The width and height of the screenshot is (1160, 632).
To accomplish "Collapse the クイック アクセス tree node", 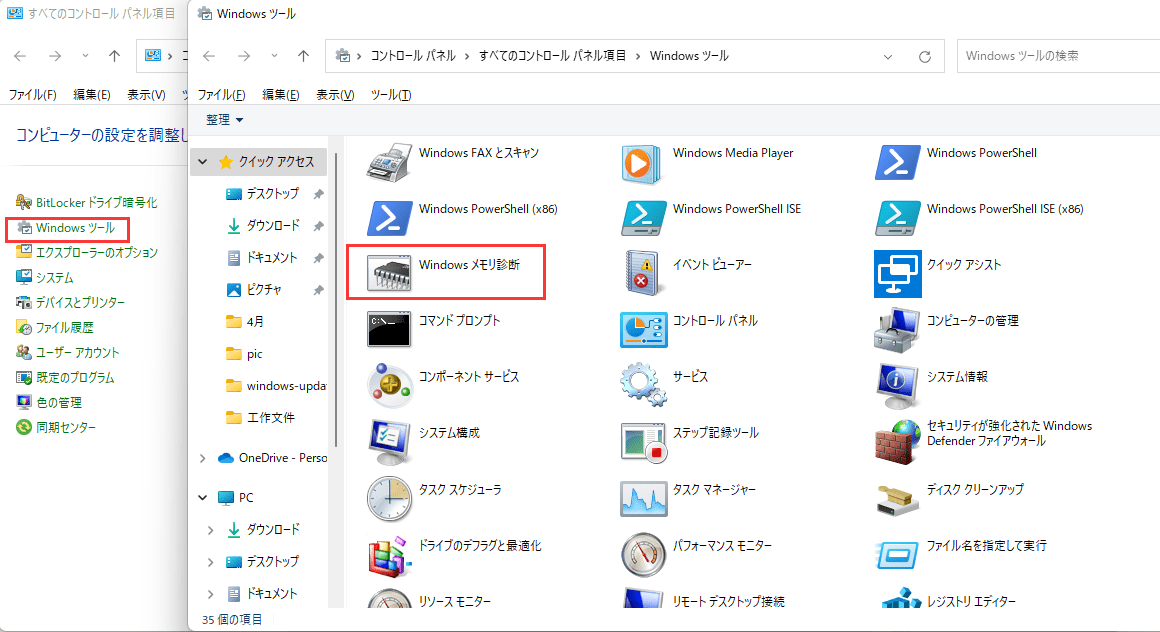I will [x=204, y=162].
